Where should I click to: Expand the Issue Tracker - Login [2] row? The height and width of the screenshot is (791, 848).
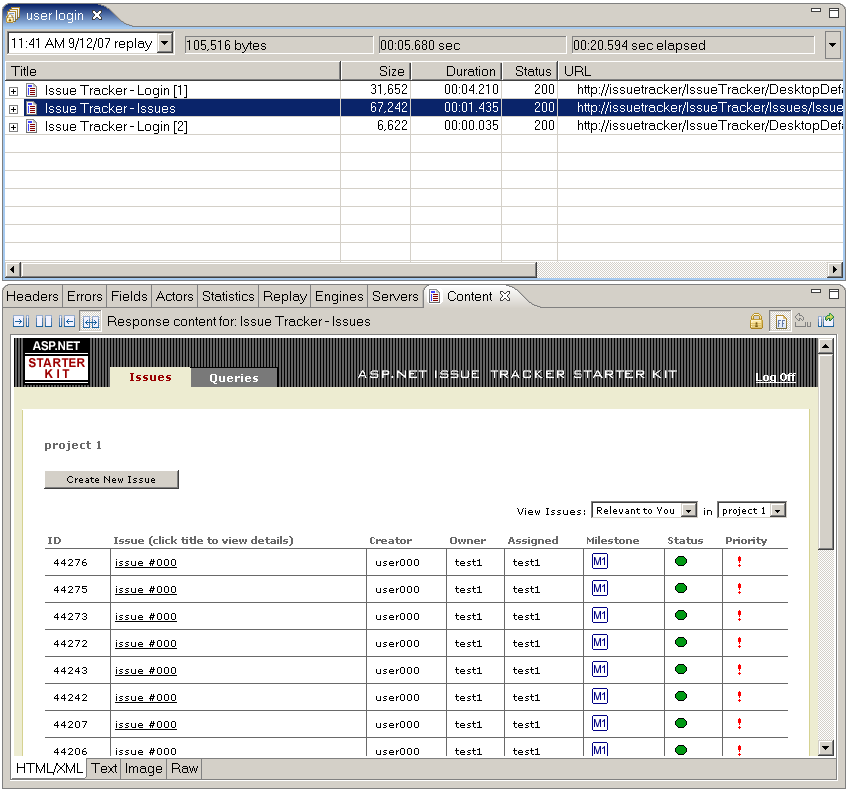pos(14,127)
